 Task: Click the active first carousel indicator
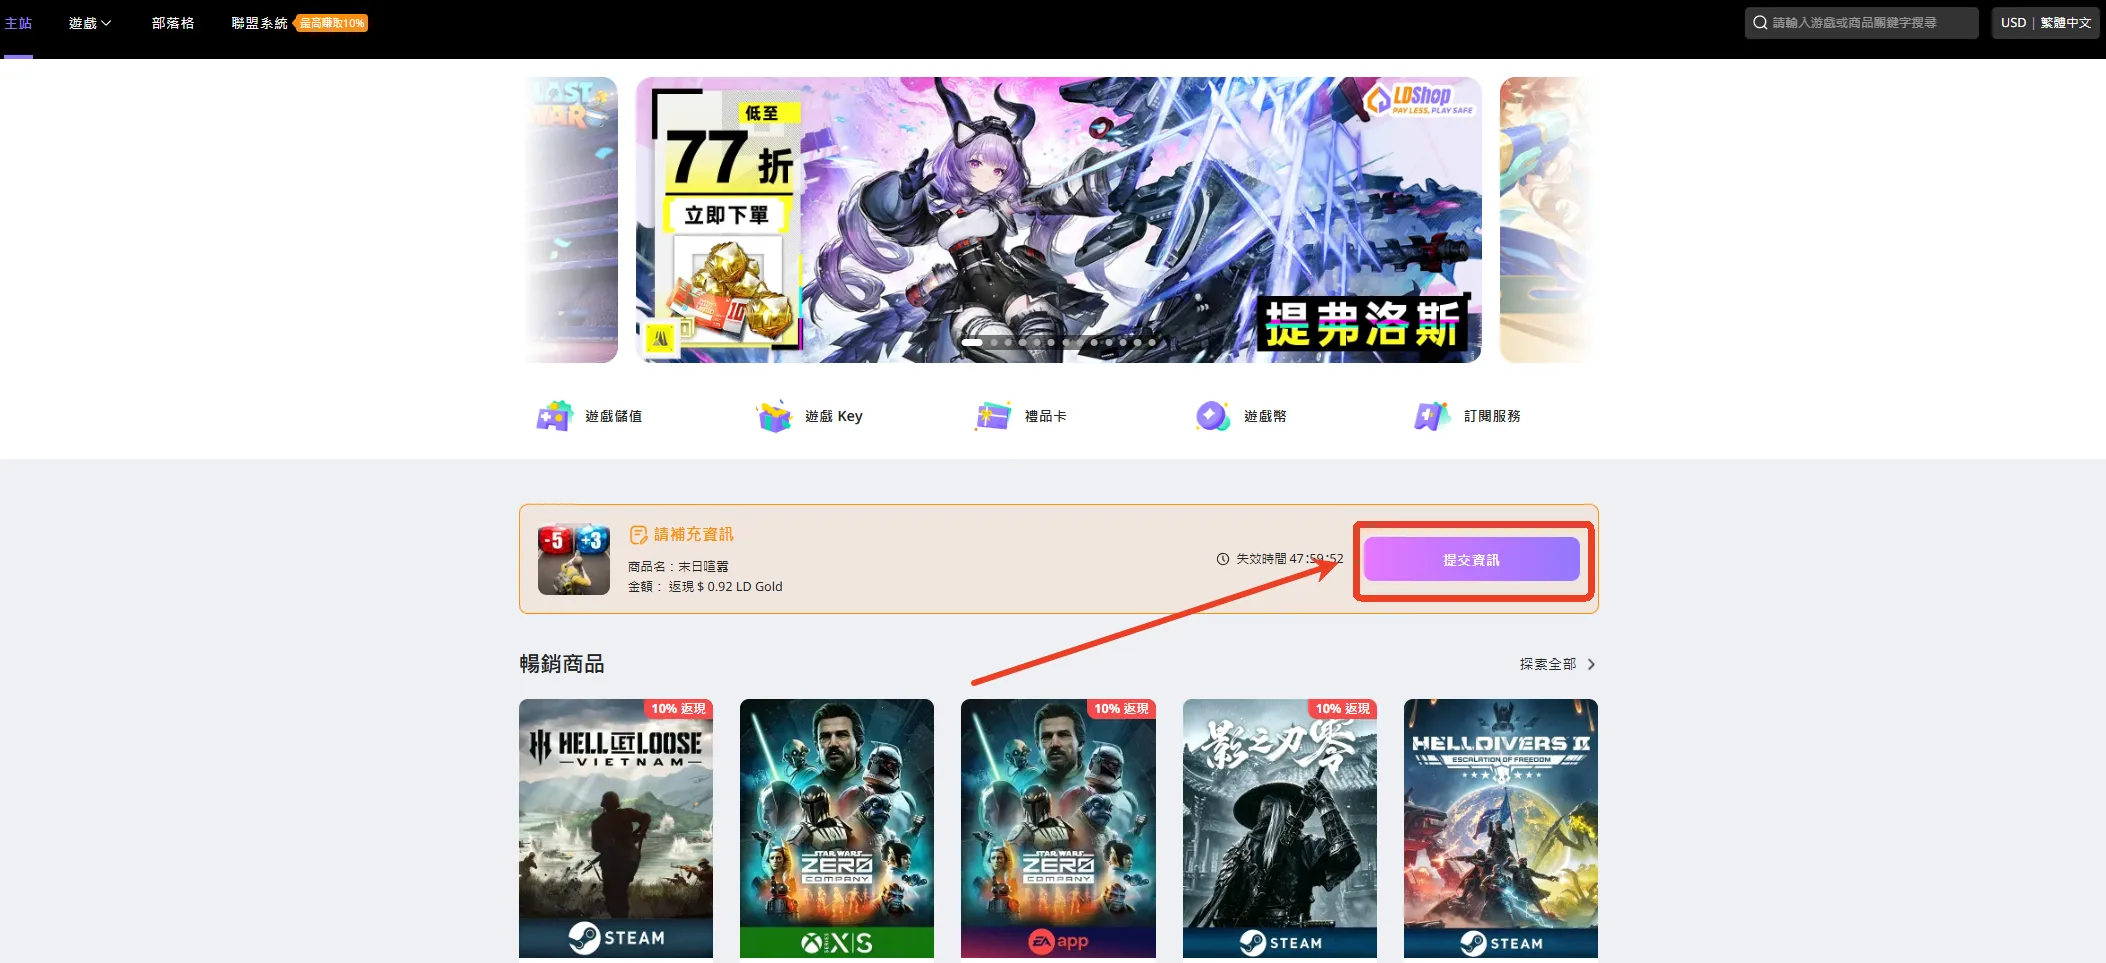(972, 343)
